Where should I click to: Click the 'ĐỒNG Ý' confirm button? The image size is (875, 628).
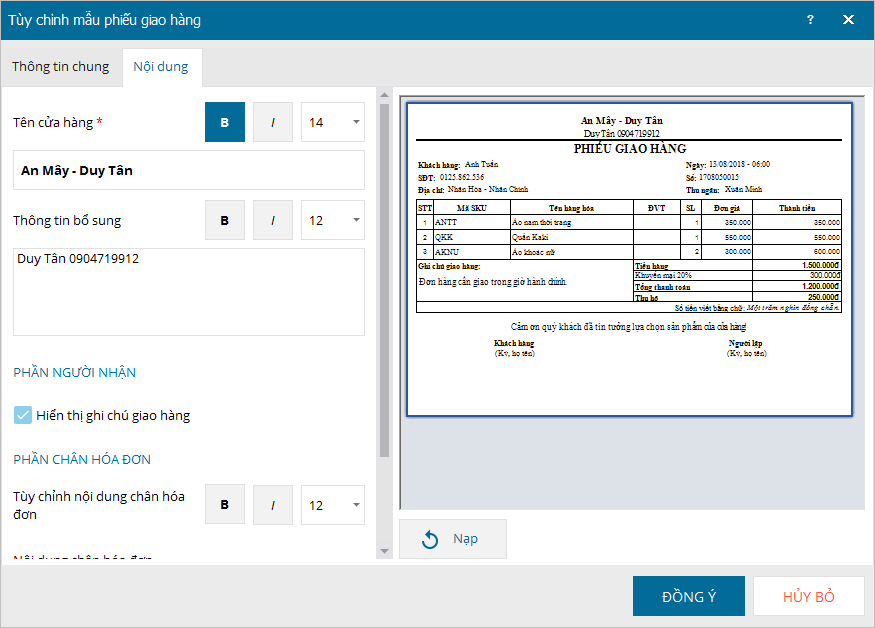point(688,596)
